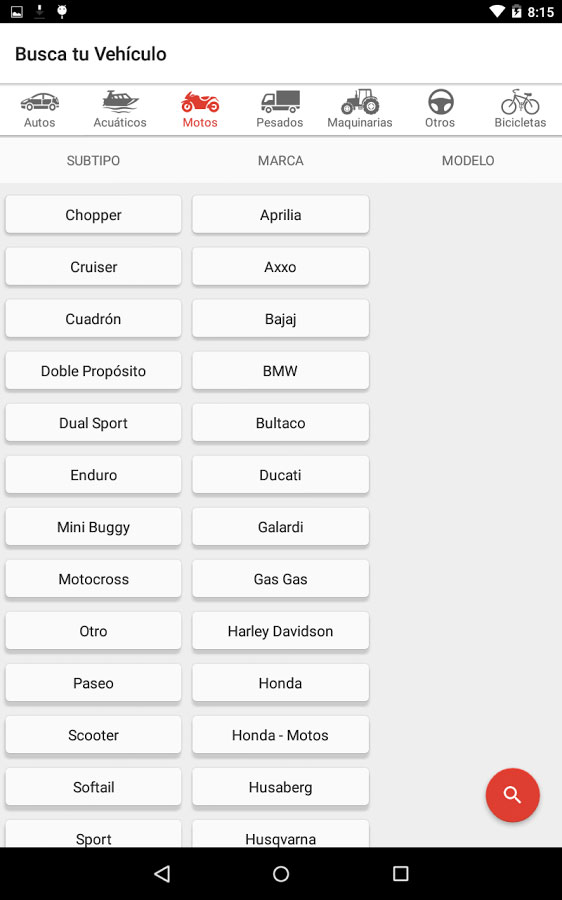Select the Pesados truck category
The height and width of the screenshot is (900, 562).
[280, 102]
